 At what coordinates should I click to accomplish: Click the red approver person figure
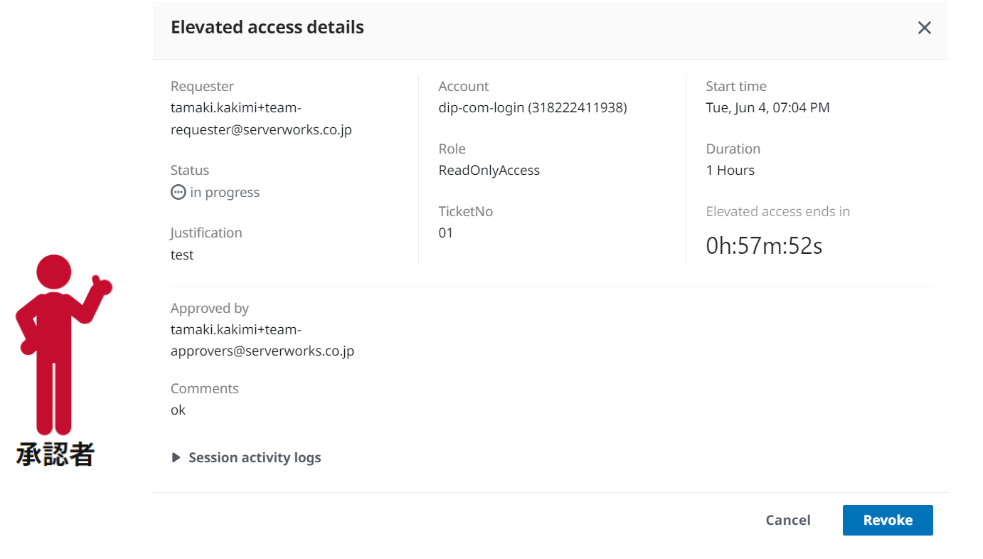click(63, 344)
